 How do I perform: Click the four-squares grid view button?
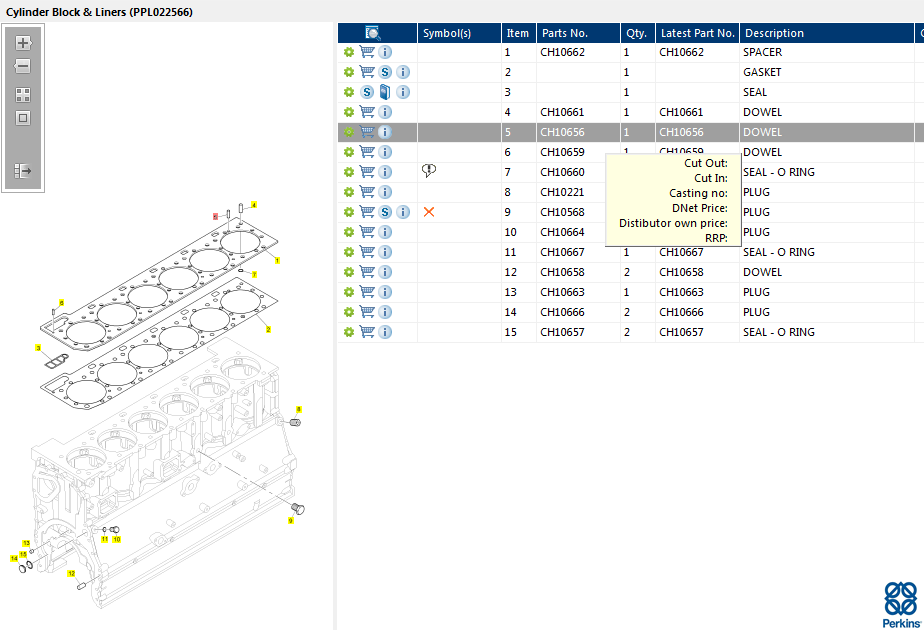23,95
